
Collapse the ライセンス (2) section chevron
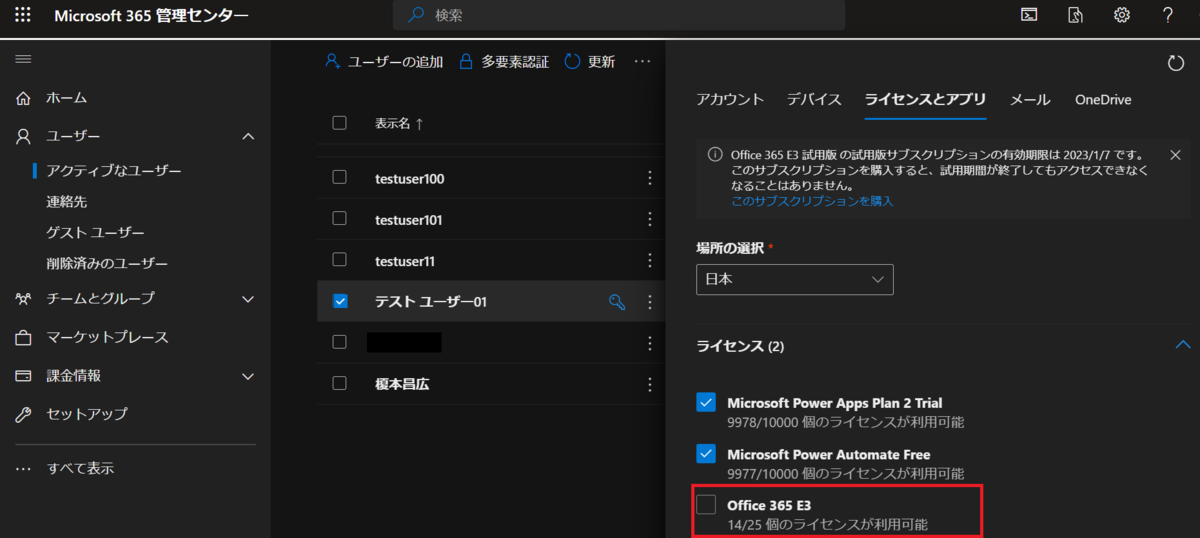(1183, 345)
